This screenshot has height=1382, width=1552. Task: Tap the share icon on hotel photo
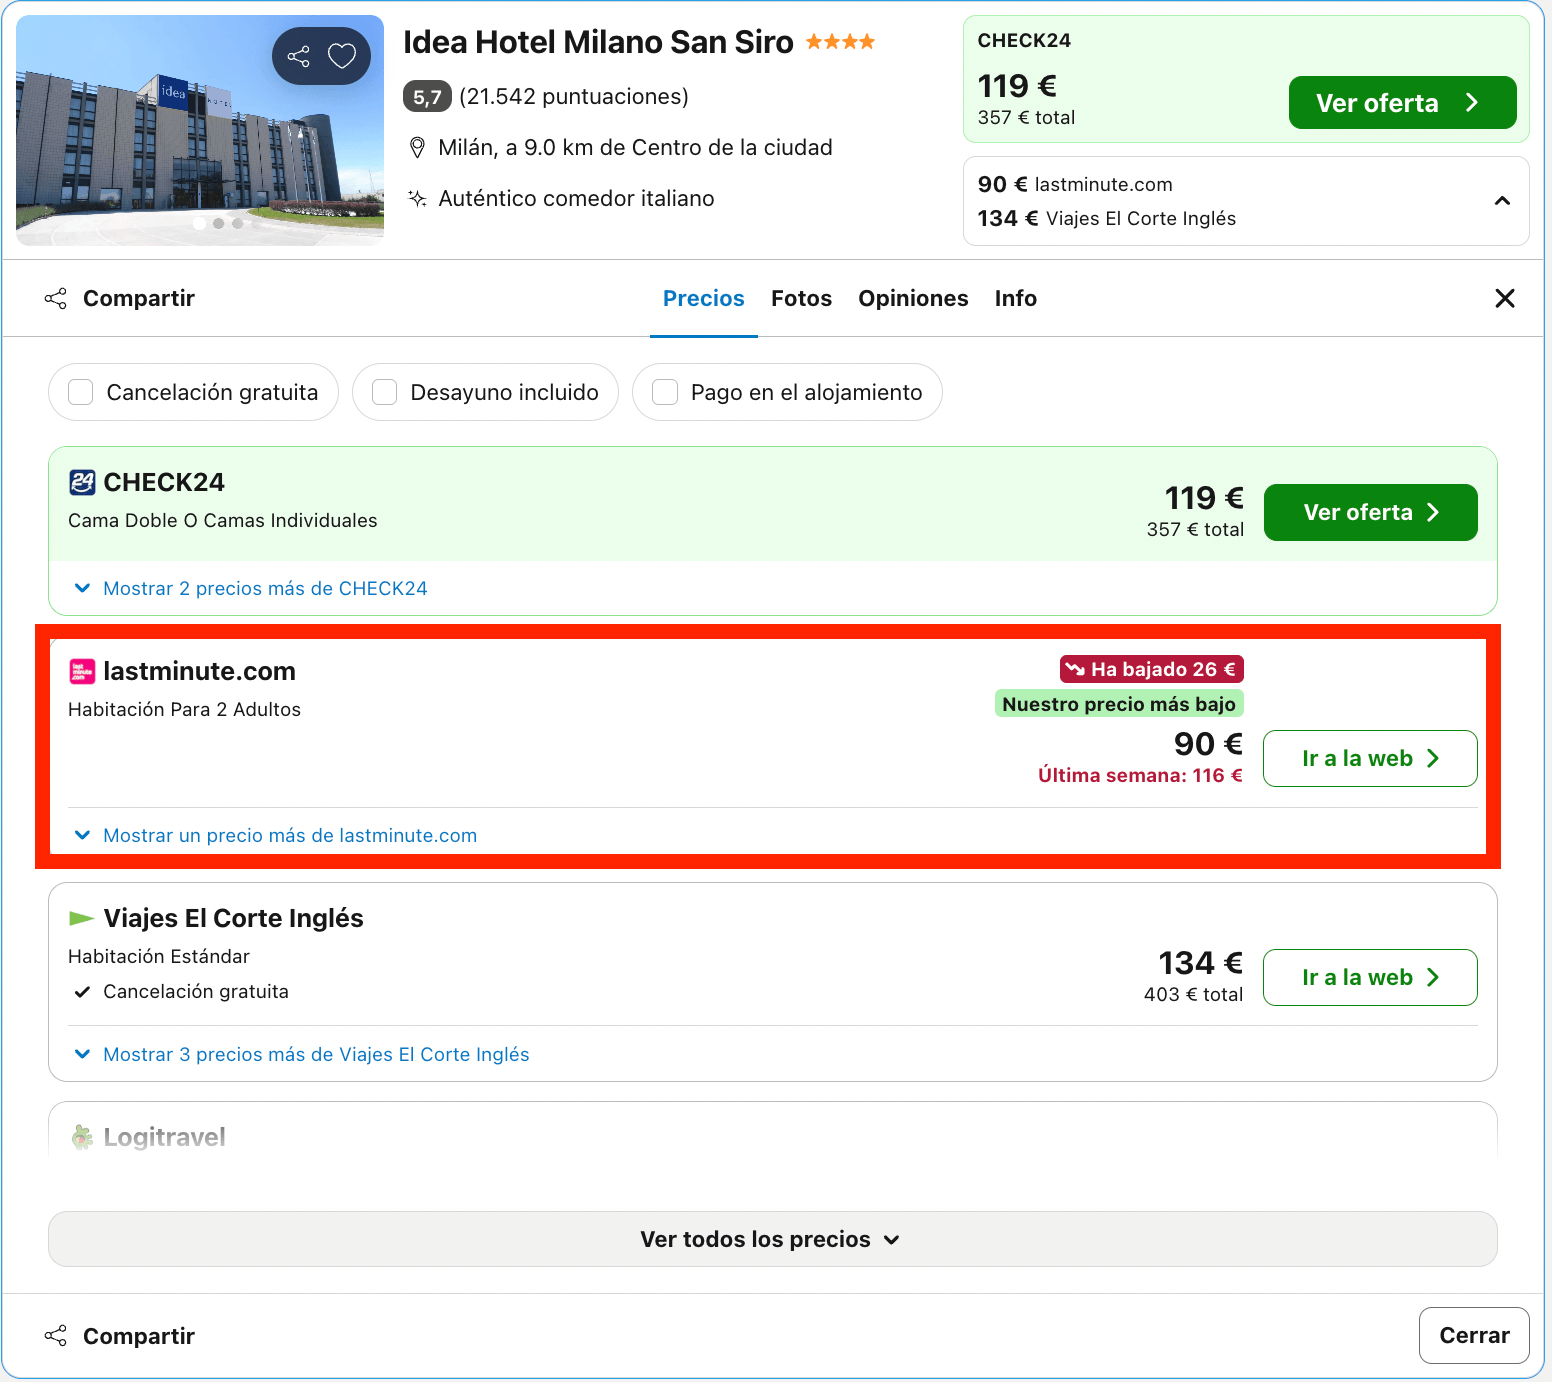(x=298, y=56)
